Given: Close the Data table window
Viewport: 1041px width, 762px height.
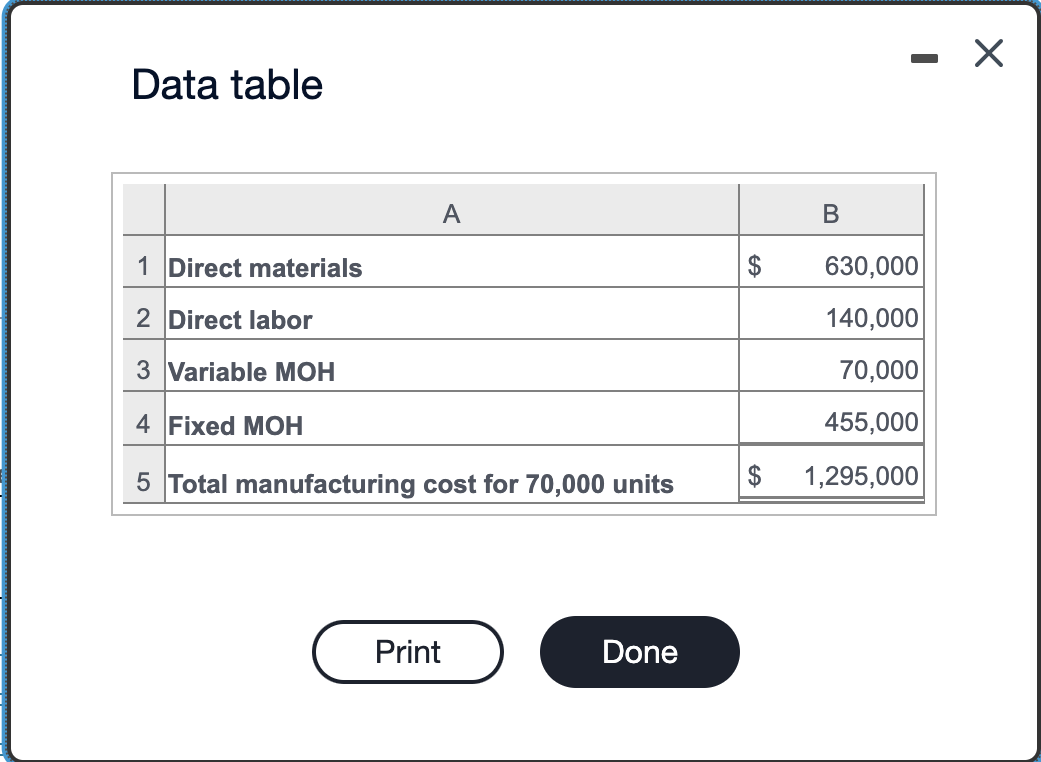Looking at the screenshot, I should click(x=987, y=54).
